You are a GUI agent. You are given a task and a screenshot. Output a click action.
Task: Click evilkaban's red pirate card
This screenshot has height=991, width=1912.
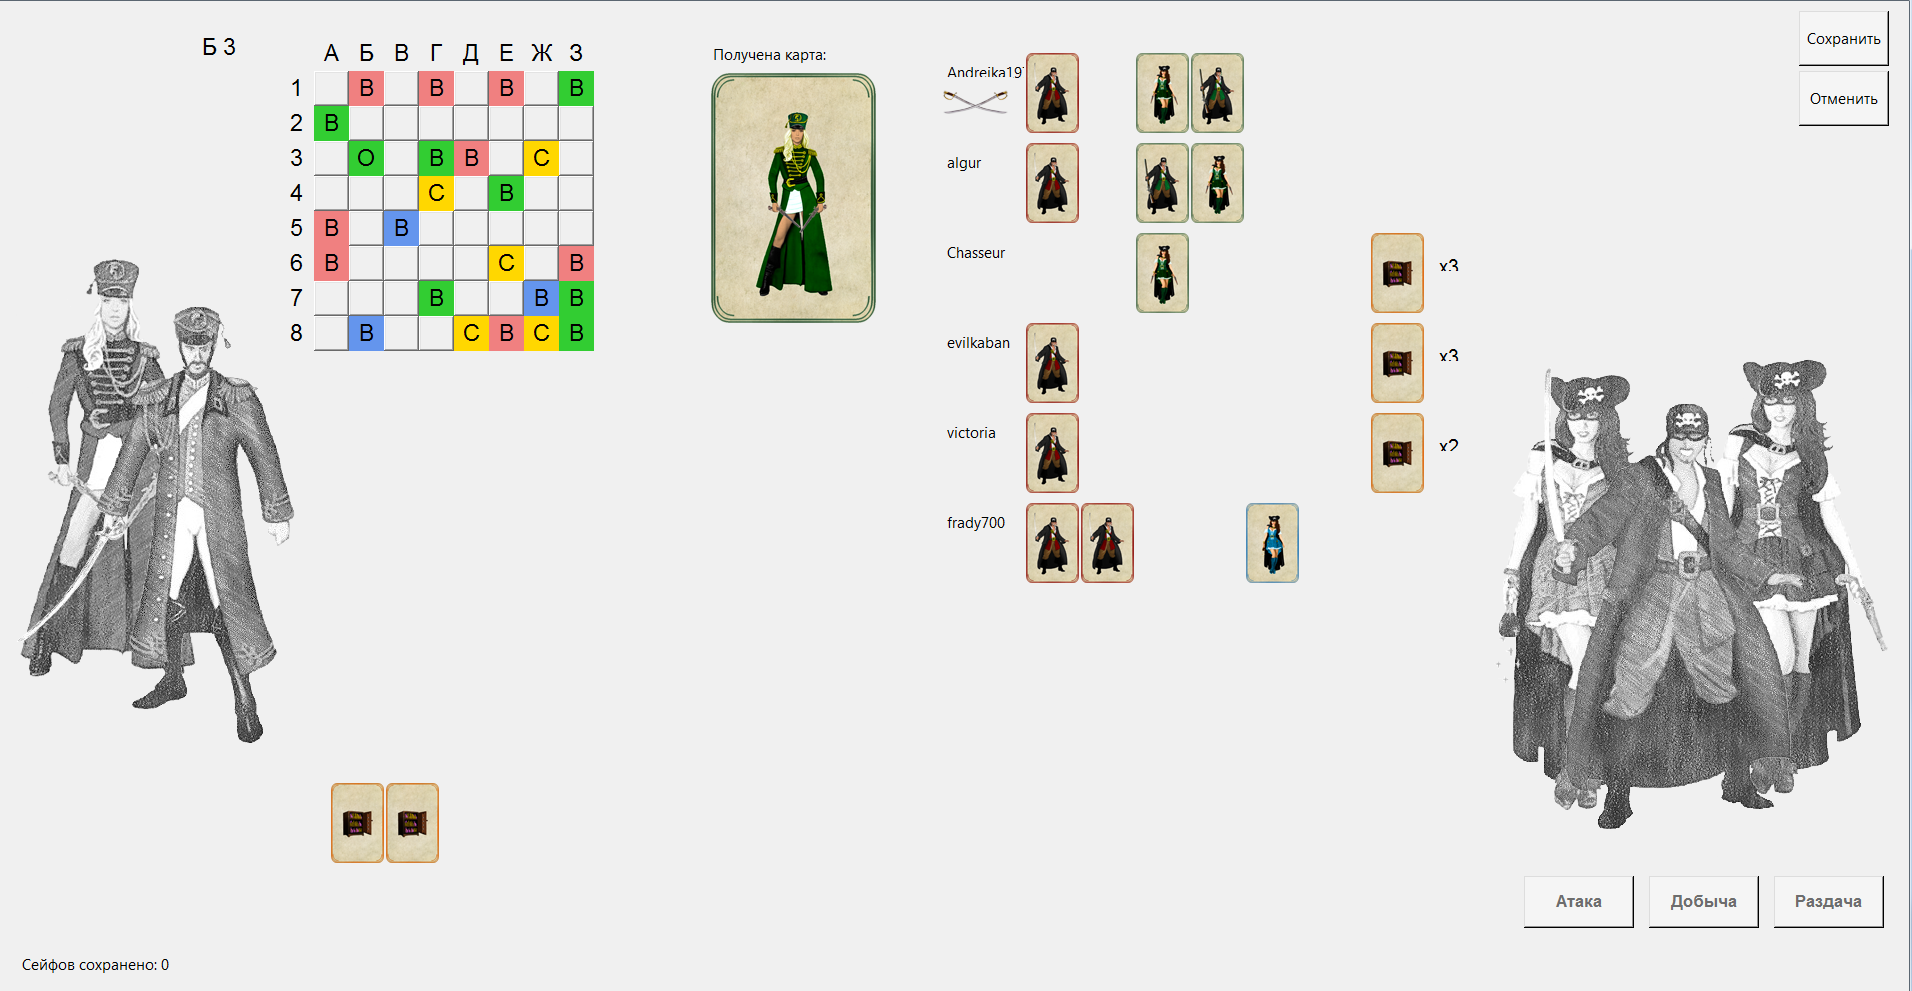click(x=1052, y=363)
